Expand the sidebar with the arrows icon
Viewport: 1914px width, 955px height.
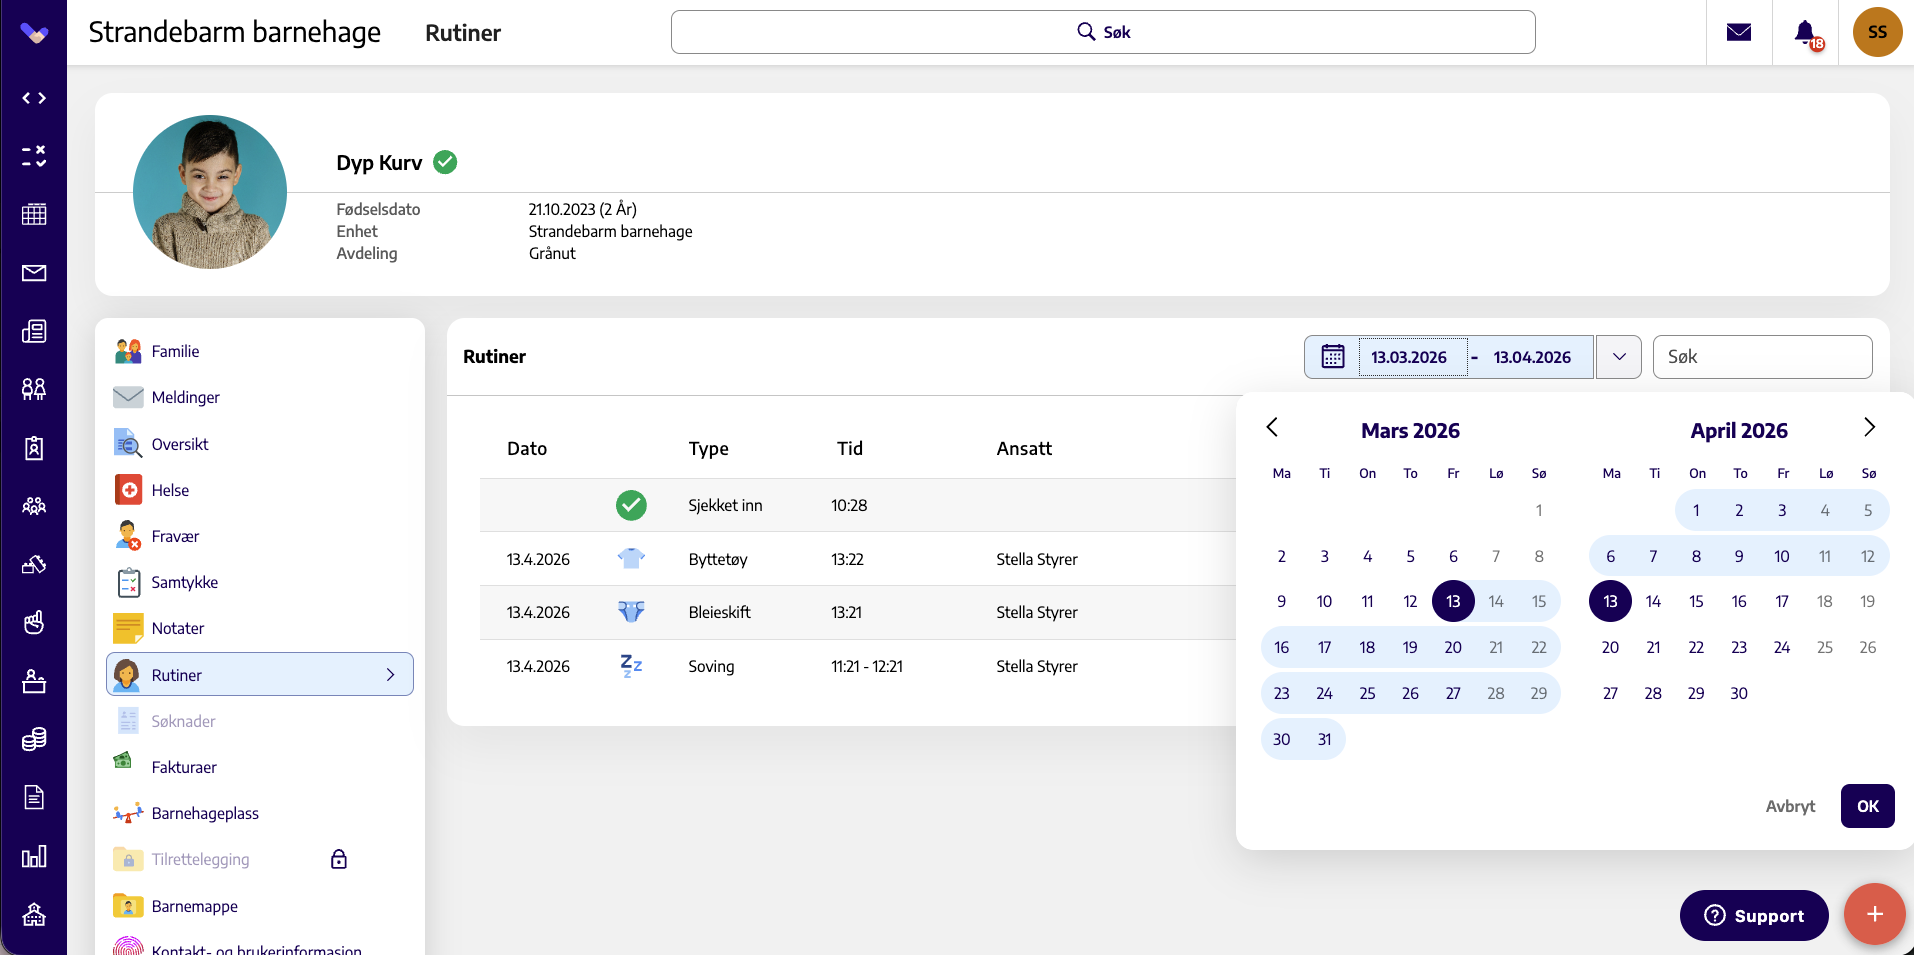[x=34, y=98]
